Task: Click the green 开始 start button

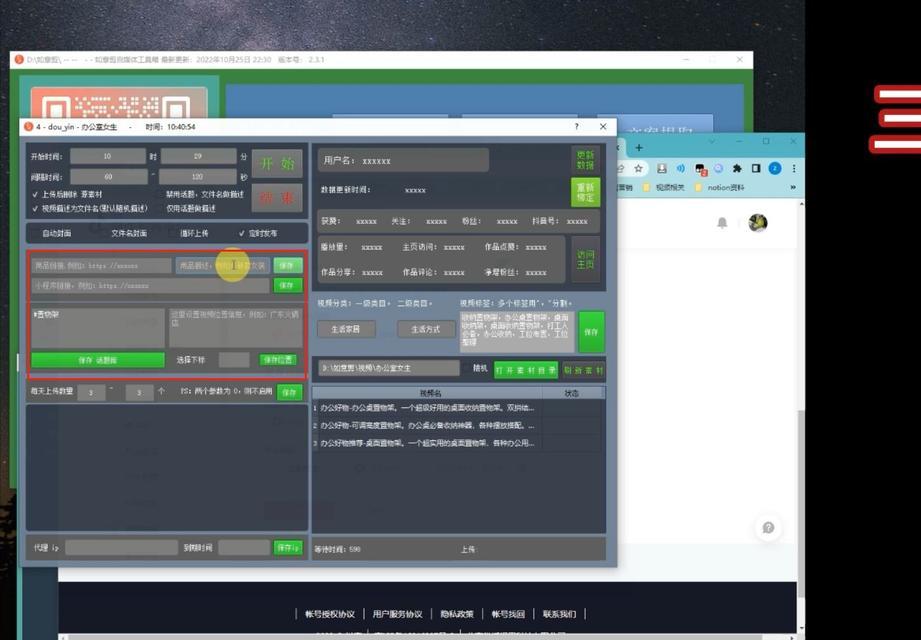Action: (x=277, y=163)
